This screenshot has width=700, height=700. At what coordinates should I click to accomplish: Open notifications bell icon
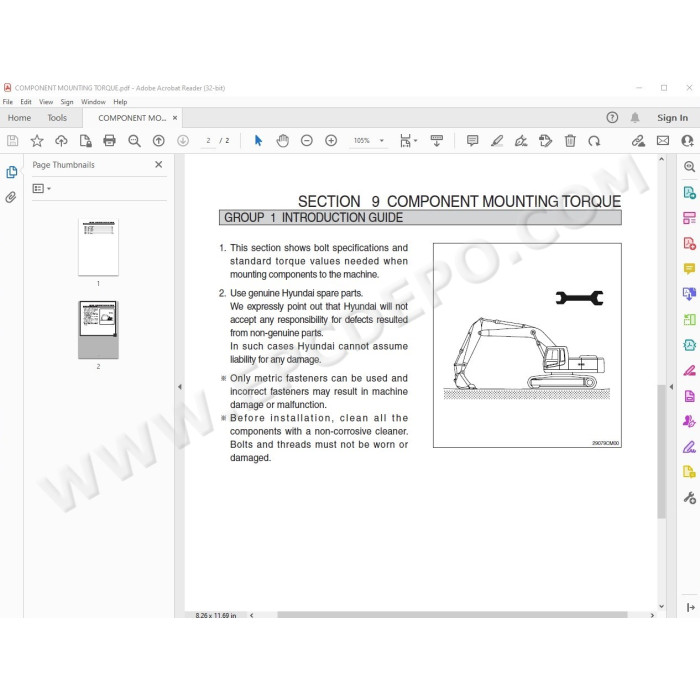tap(635, 117)
